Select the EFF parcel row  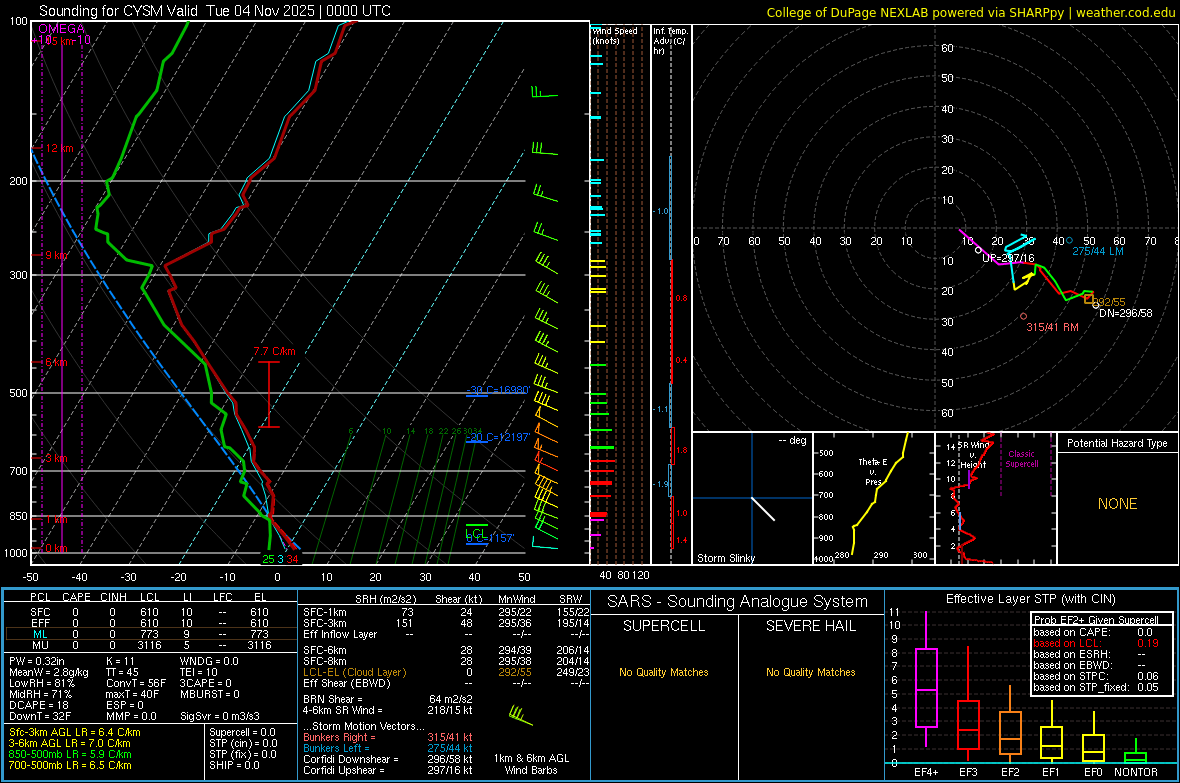point(151,623)
